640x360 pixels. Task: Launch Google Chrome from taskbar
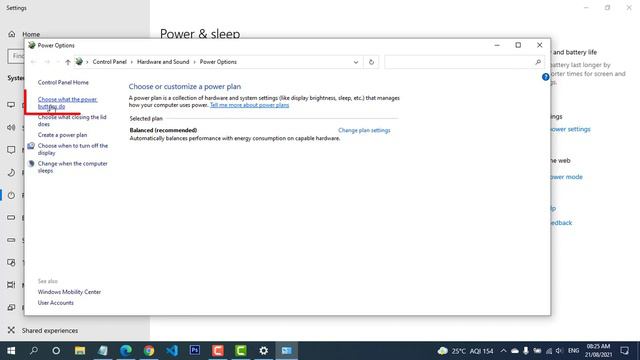click(x=149, y=351)
